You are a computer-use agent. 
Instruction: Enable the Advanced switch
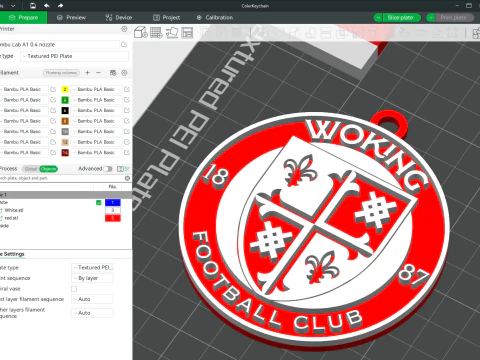click(108, 169)
